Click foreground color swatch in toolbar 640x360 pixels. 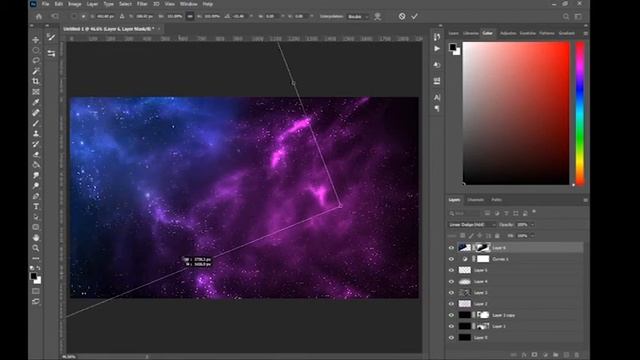(x=34, y=276)
